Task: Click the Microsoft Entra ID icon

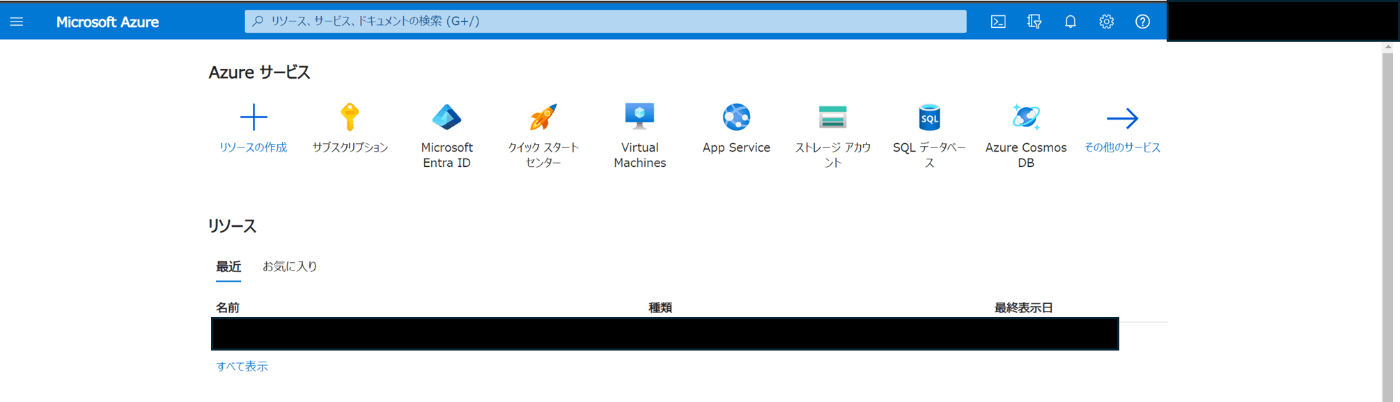Action: click(446, 118)
